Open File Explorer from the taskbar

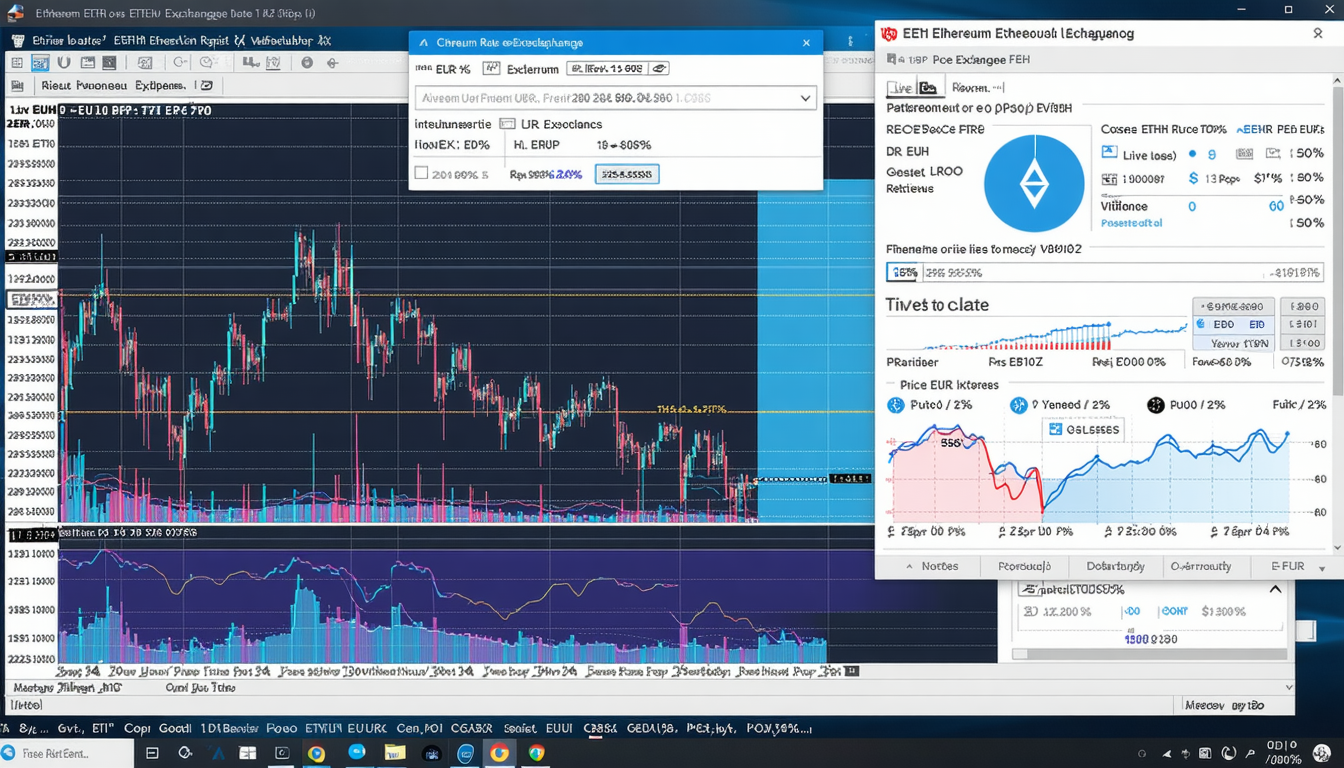point(394,753)
